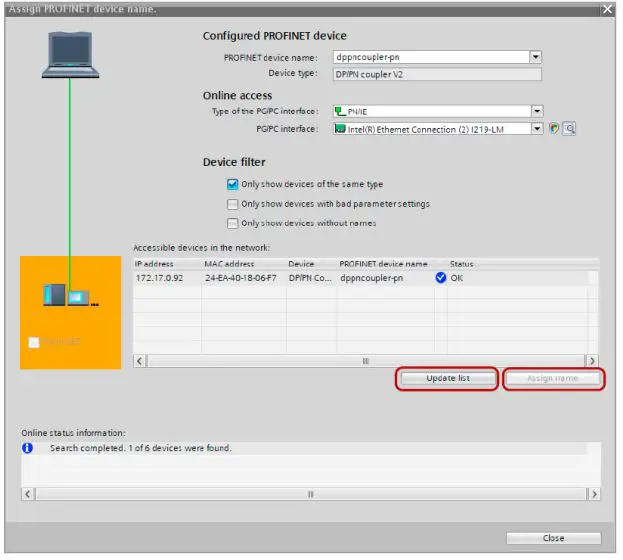Click the Update list button

(448, 378)
